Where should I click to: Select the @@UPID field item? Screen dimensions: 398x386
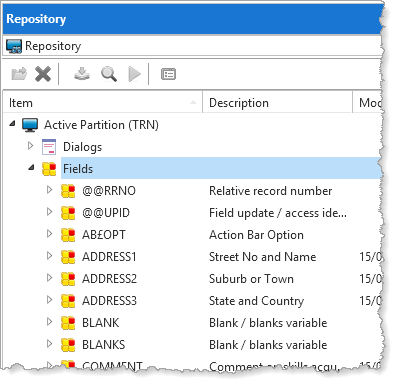pyautogui.click(x=106, y=213)
